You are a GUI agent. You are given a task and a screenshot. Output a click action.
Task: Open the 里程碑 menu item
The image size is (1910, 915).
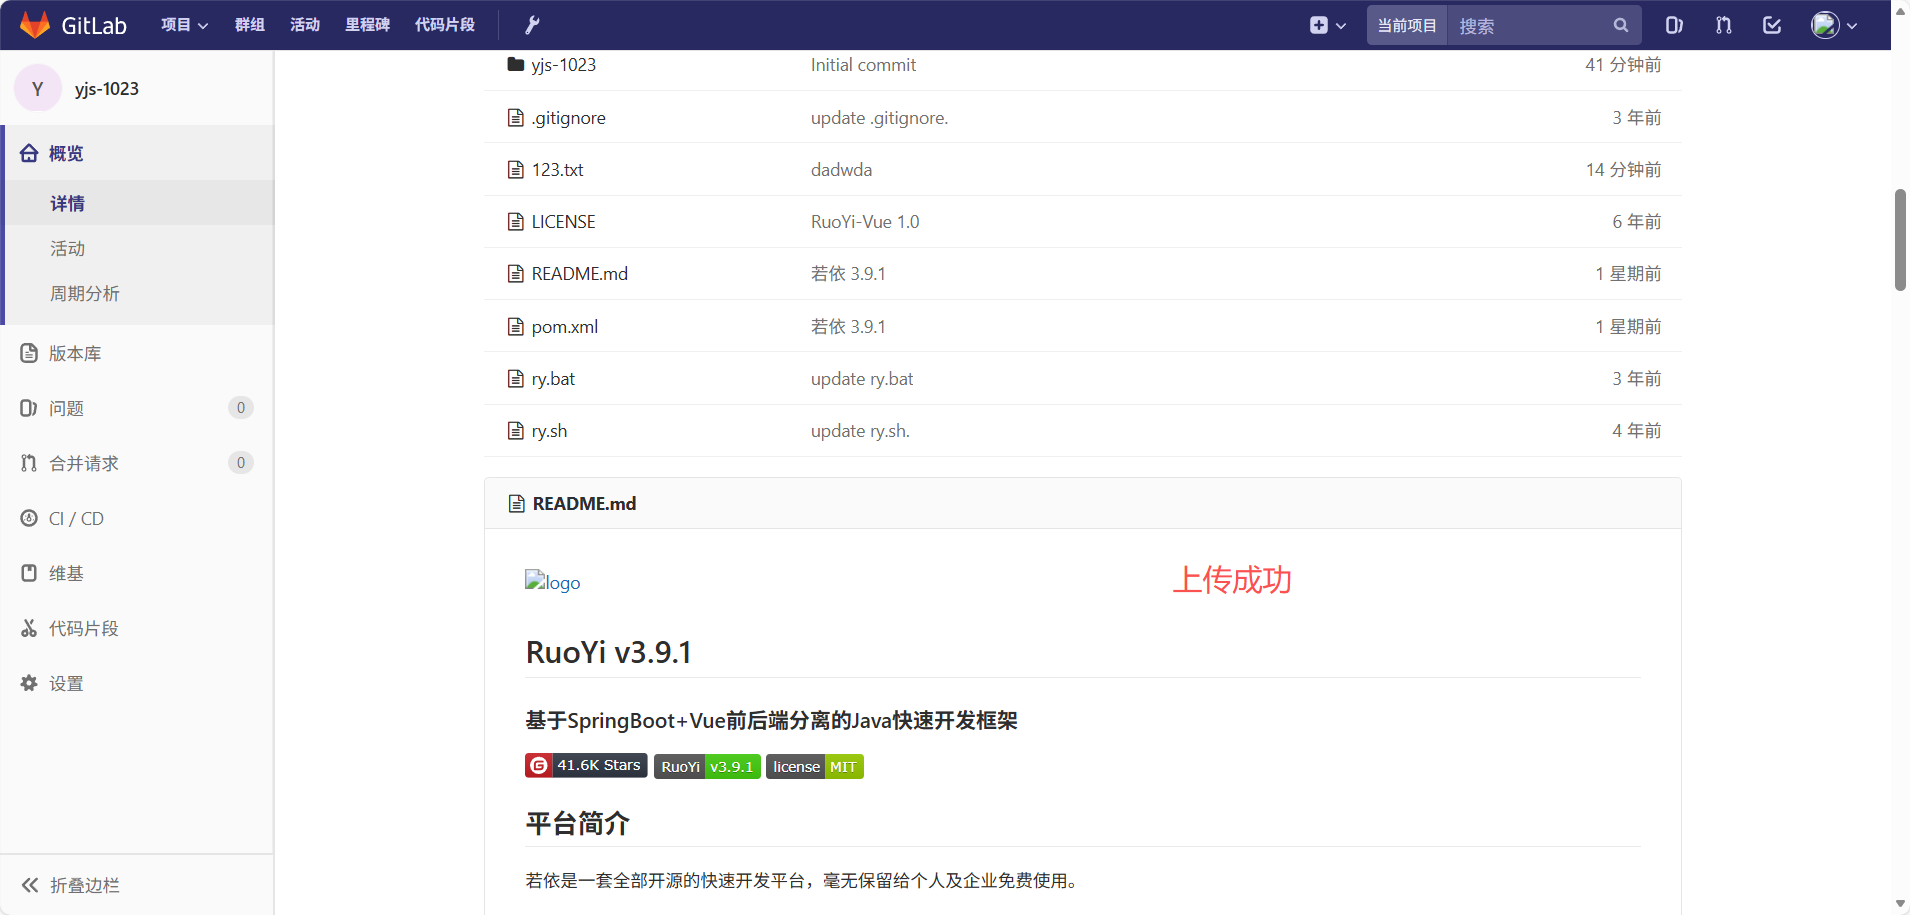pos(367,25)
